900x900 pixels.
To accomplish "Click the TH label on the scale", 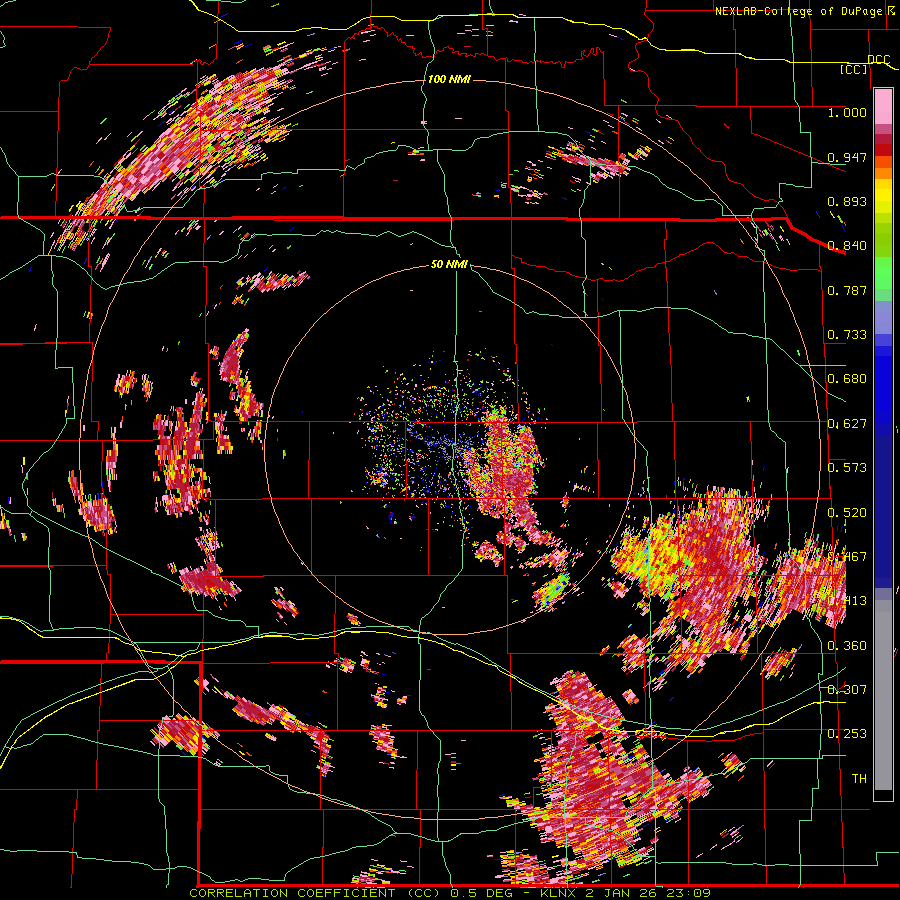I will coord(859,778).
